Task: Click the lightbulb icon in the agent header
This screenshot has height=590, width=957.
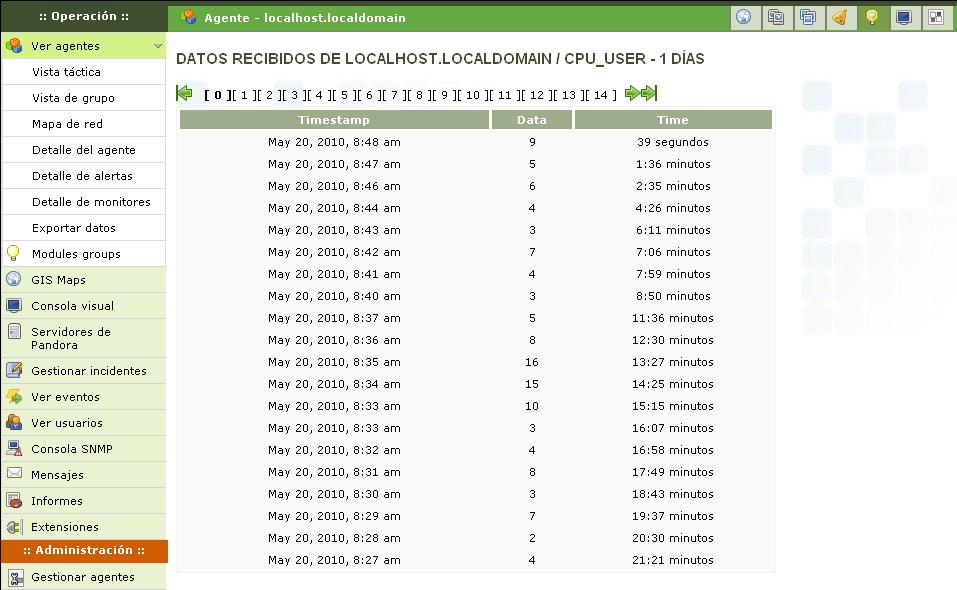Action: click(872, 17)
